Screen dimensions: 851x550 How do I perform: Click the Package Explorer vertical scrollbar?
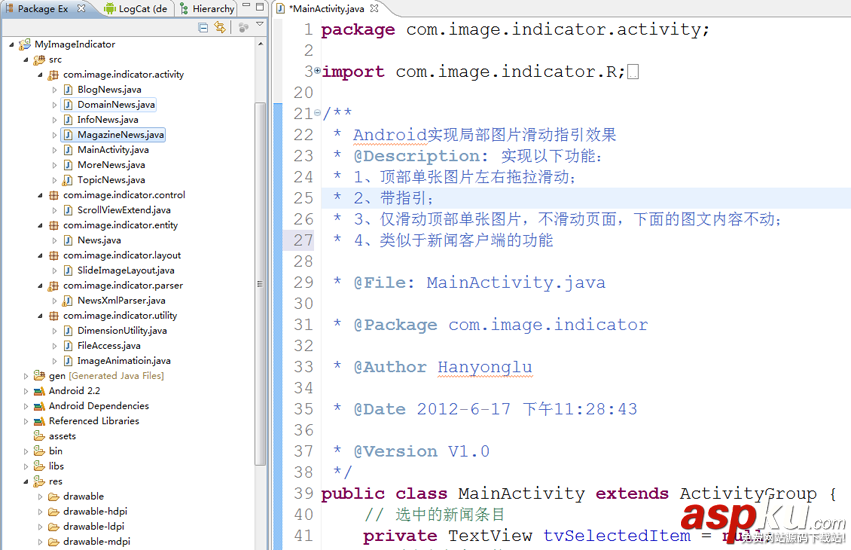[260, 282]
